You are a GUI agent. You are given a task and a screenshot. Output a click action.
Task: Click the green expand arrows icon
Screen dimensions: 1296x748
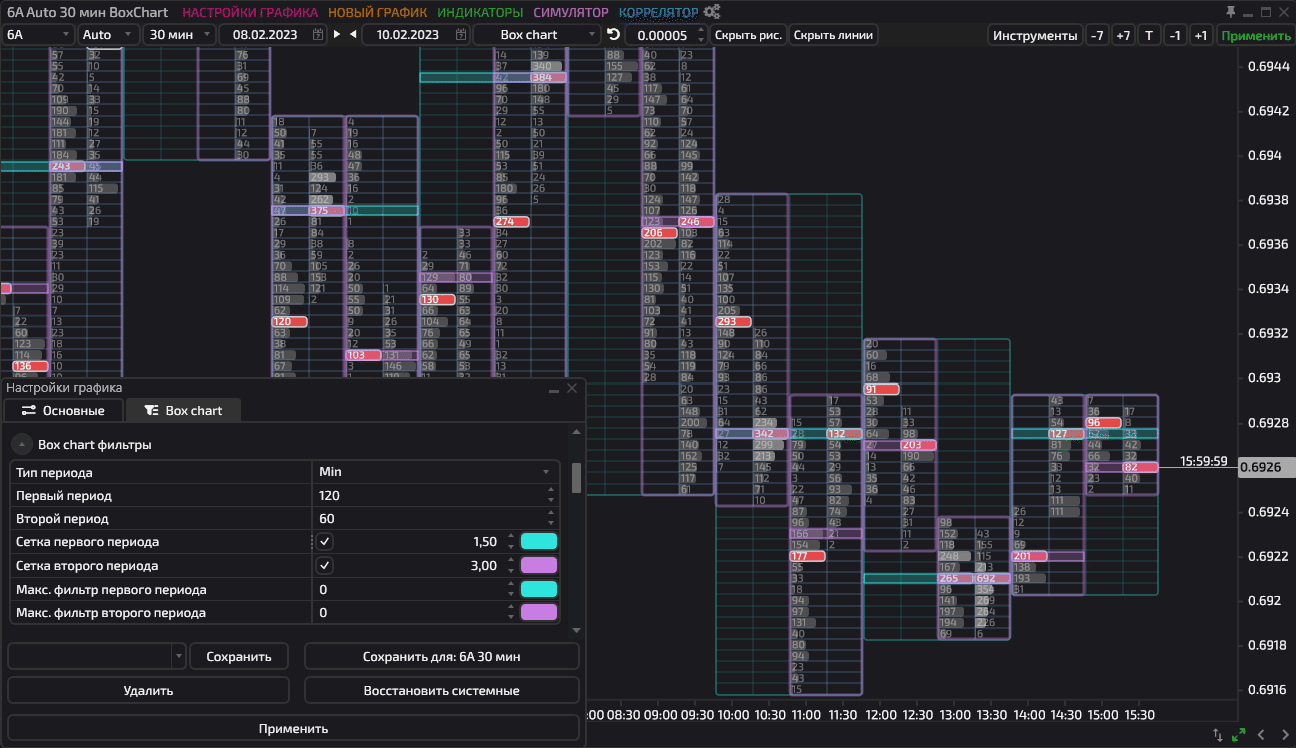[1239, 735]
